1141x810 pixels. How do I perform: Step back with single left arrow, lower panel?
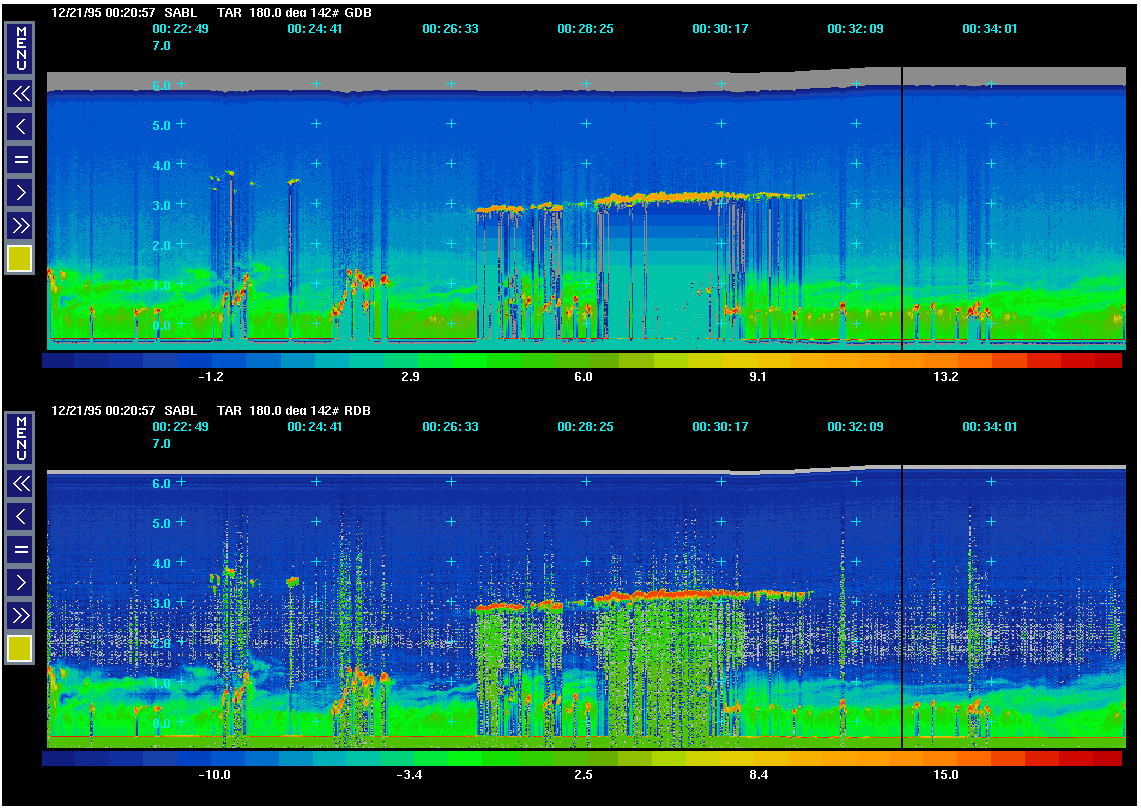(20, 516)
